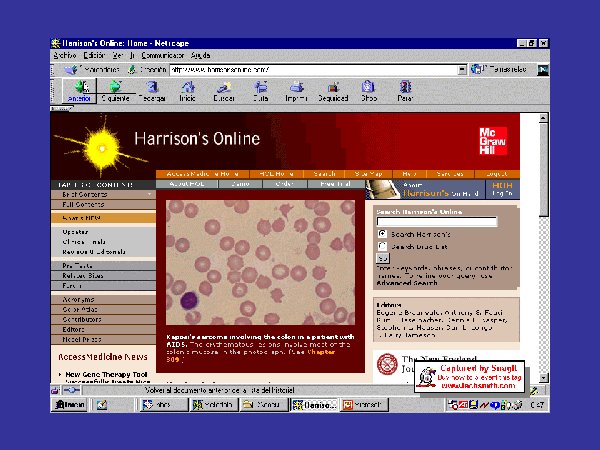Click the page scrollbar up arrow
The height and width of the screenshot is (450, 600).
[x=543, y=118]
